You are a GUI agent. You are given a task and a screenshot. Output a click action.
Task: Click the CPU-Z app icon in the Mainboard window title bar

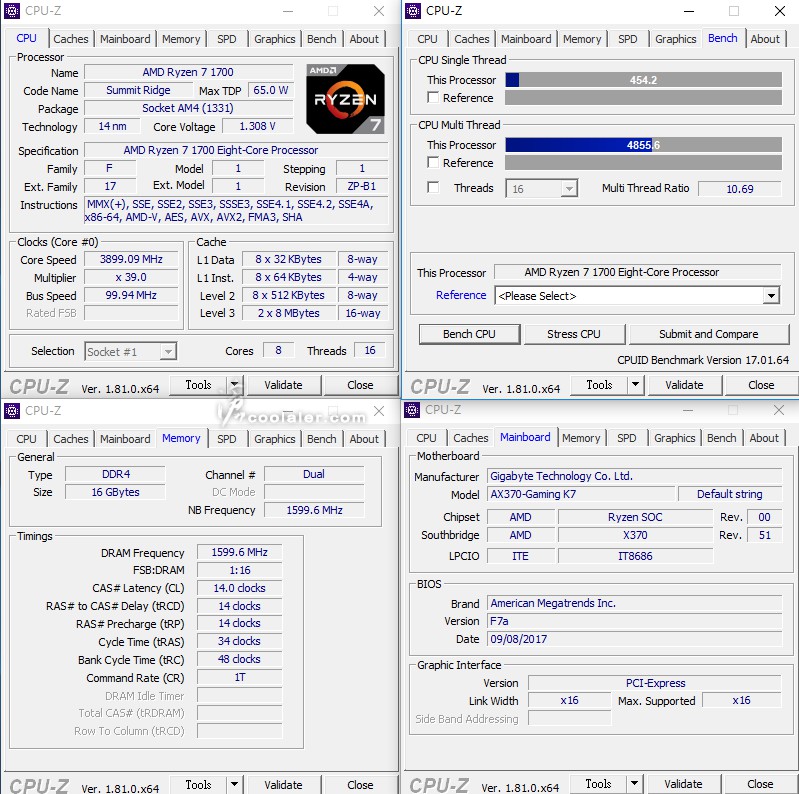[x=412, y=410]
